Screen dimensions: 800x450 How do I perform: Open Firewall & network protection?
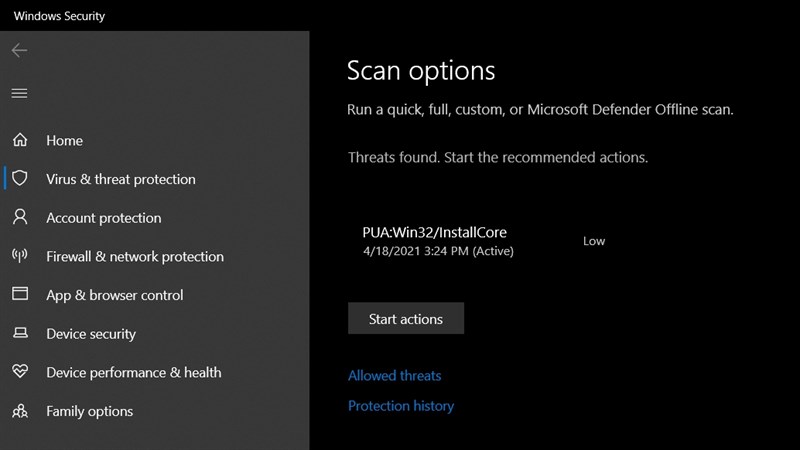135,257
